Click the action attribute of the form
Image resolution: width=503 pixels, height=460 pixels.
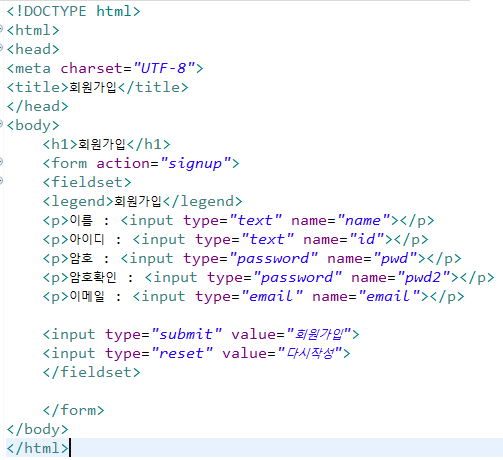pyautogui.click(x=123, y=163)
